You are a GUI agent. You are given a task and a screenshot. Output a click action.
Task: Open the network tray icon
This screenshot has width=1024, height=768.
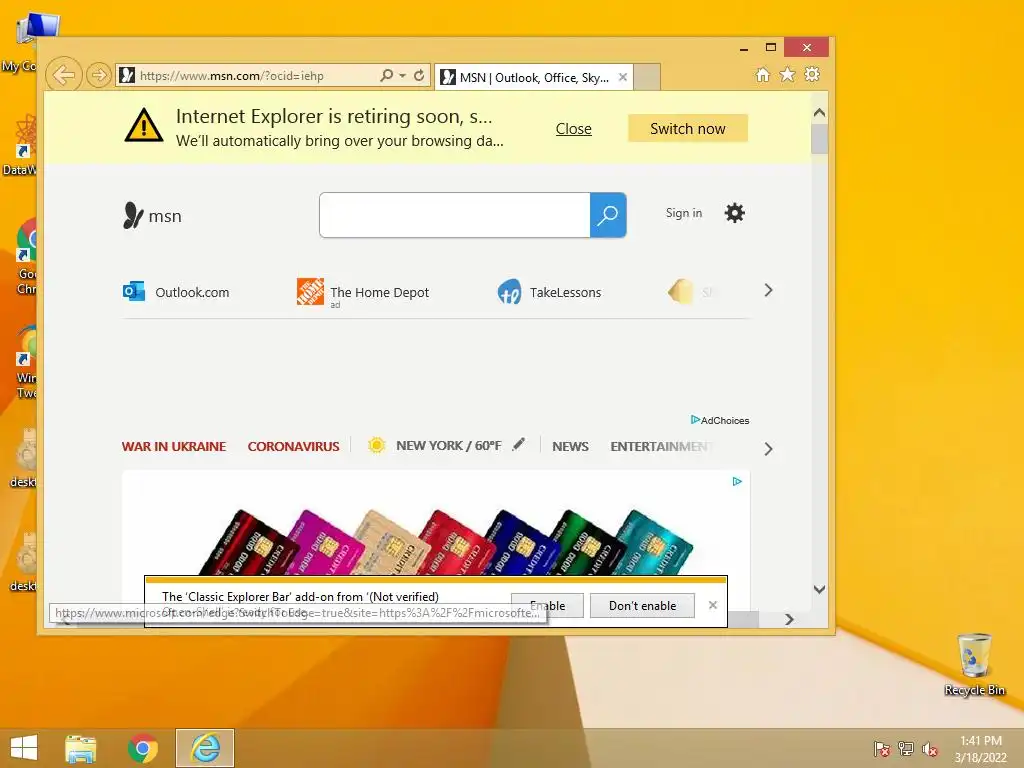click(x=905, y=748)
